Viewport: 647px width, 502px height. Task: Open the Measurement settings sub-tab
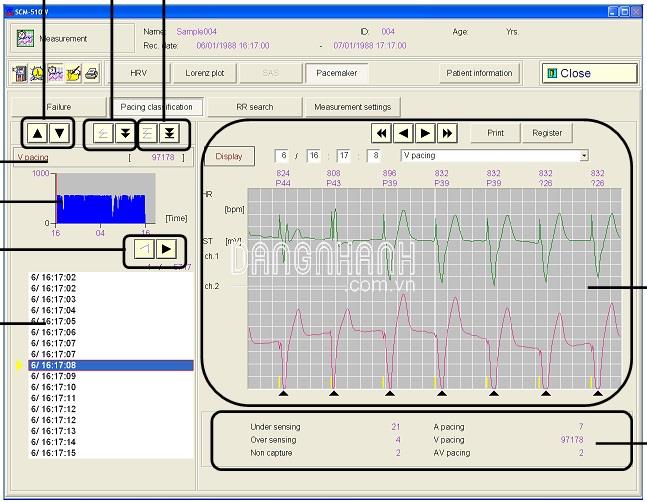coord(352,107)
